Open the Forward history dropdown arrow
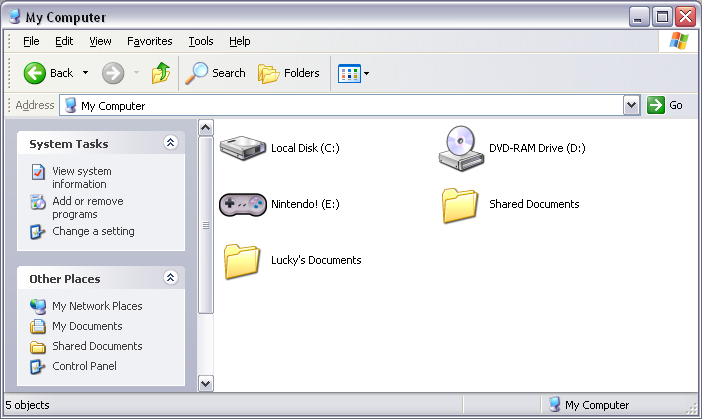The width and height of the screenshot is (702, 419). click(x=137, y=73)
